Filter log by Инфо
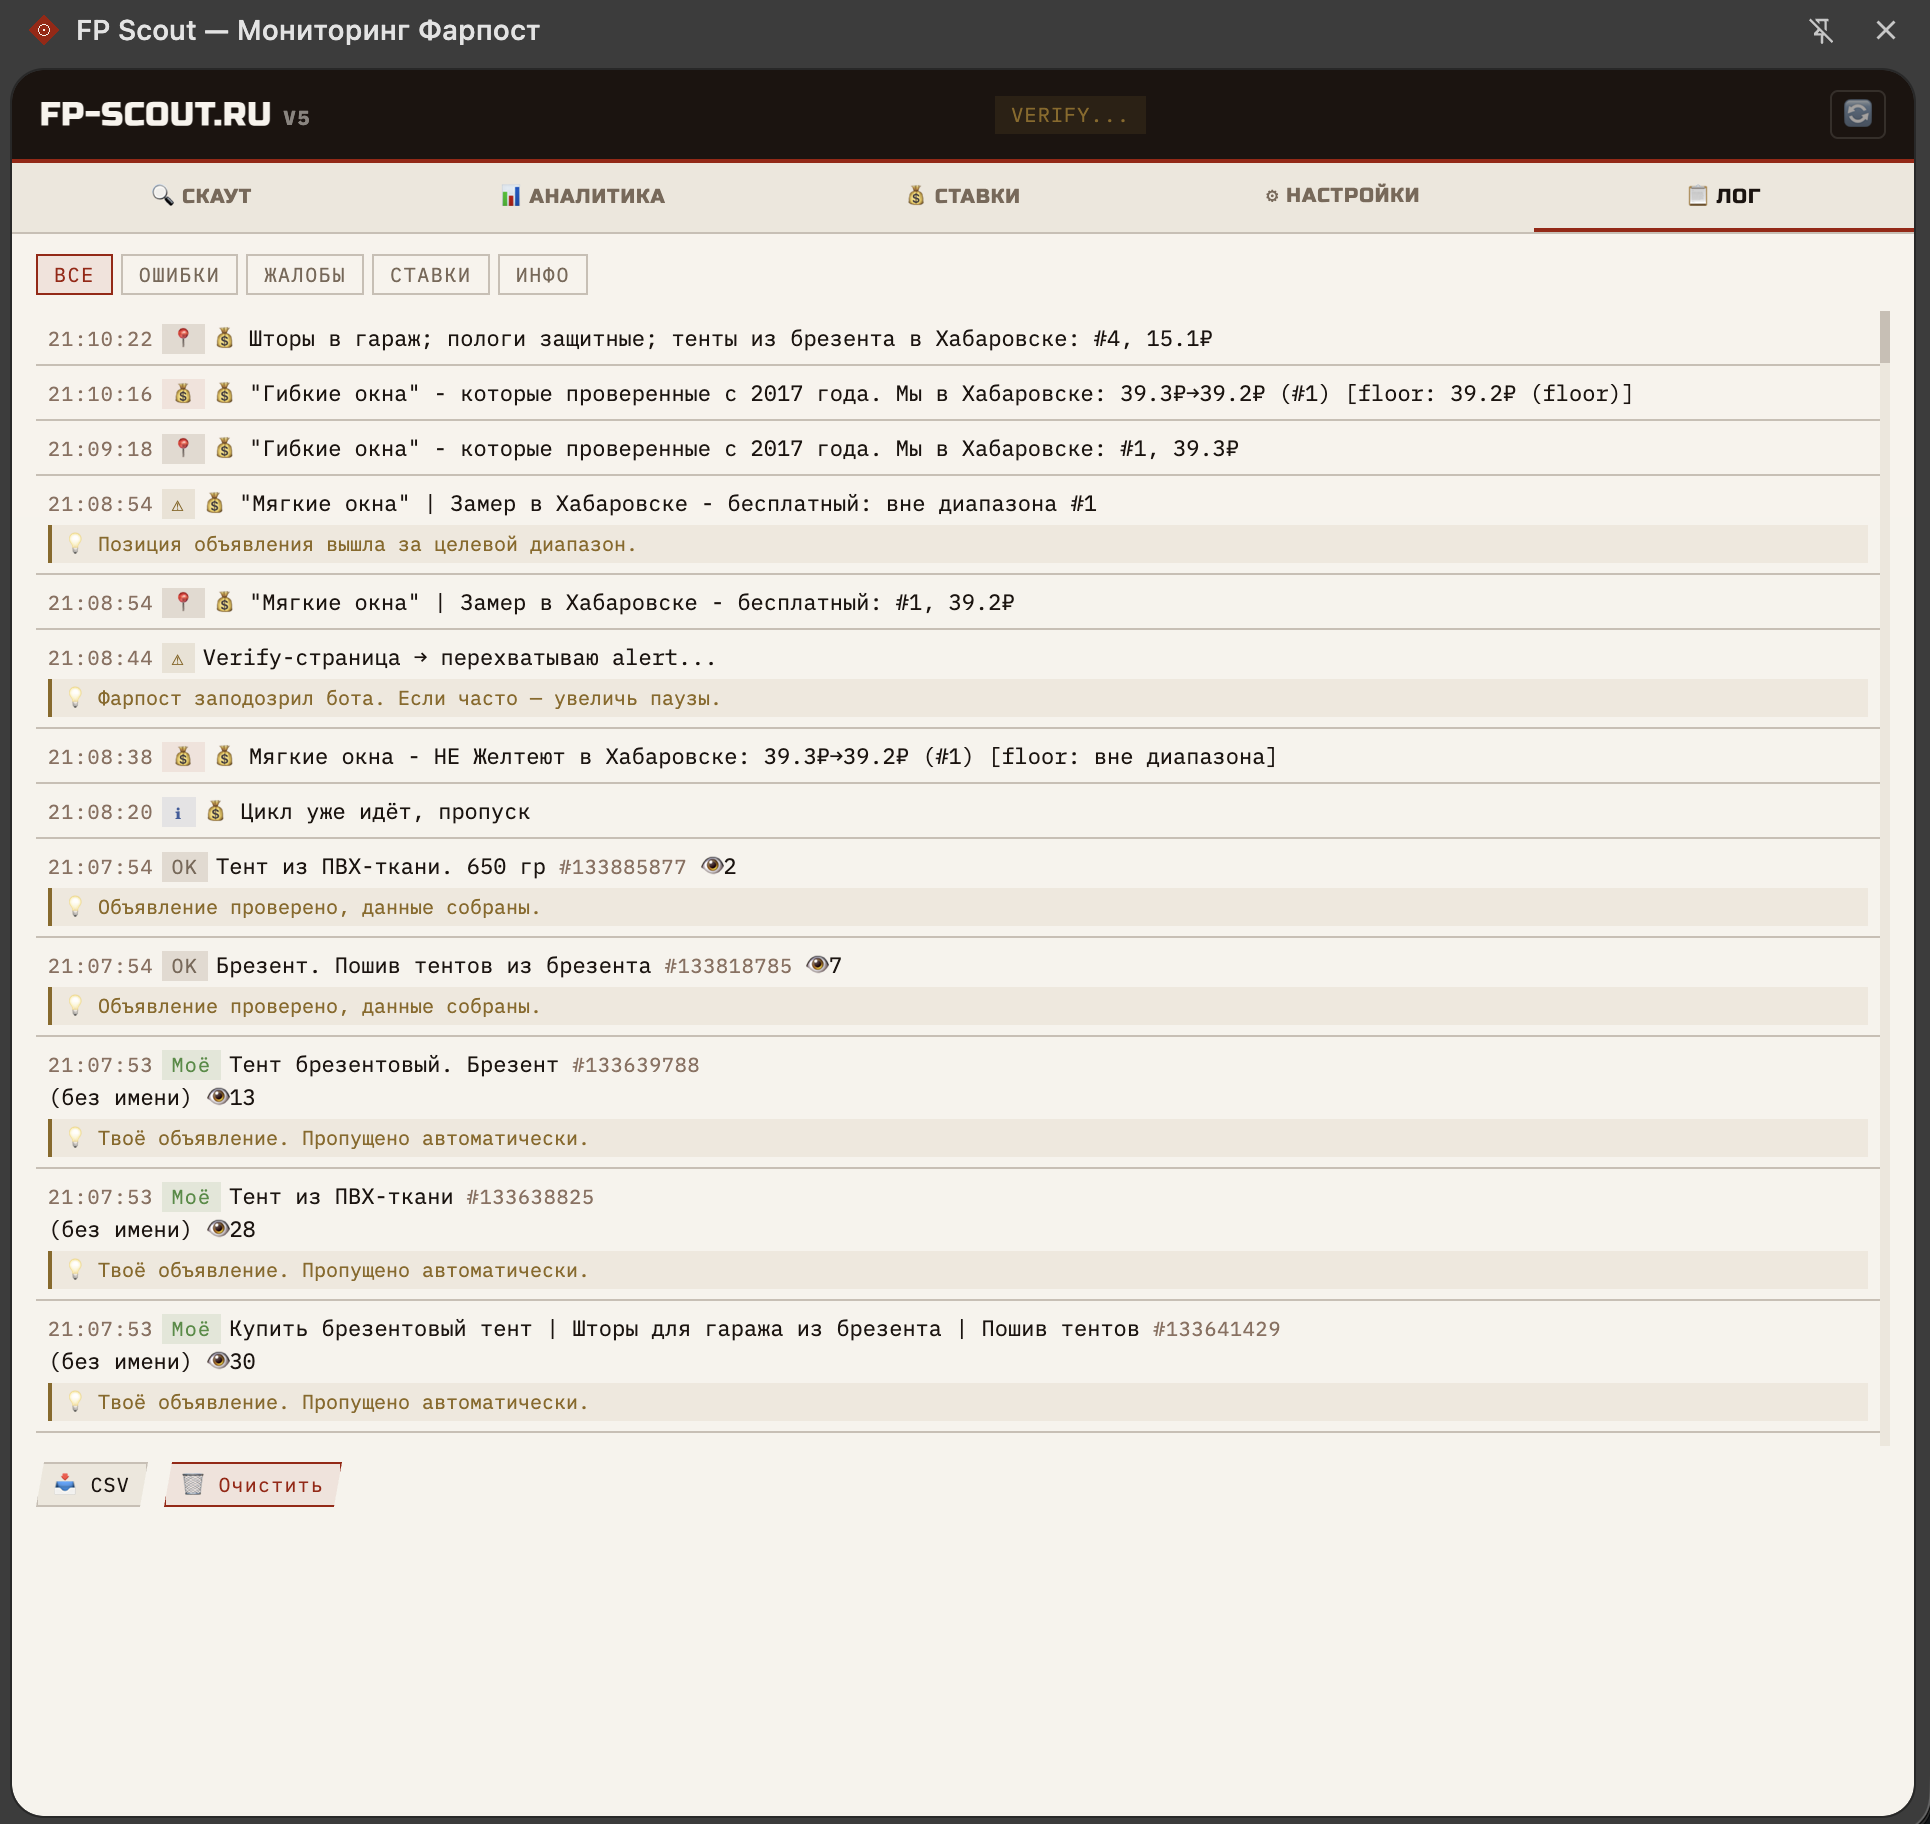This screenshot has width=1930, height=1824. pyautogui.click(x=543, y=275)
